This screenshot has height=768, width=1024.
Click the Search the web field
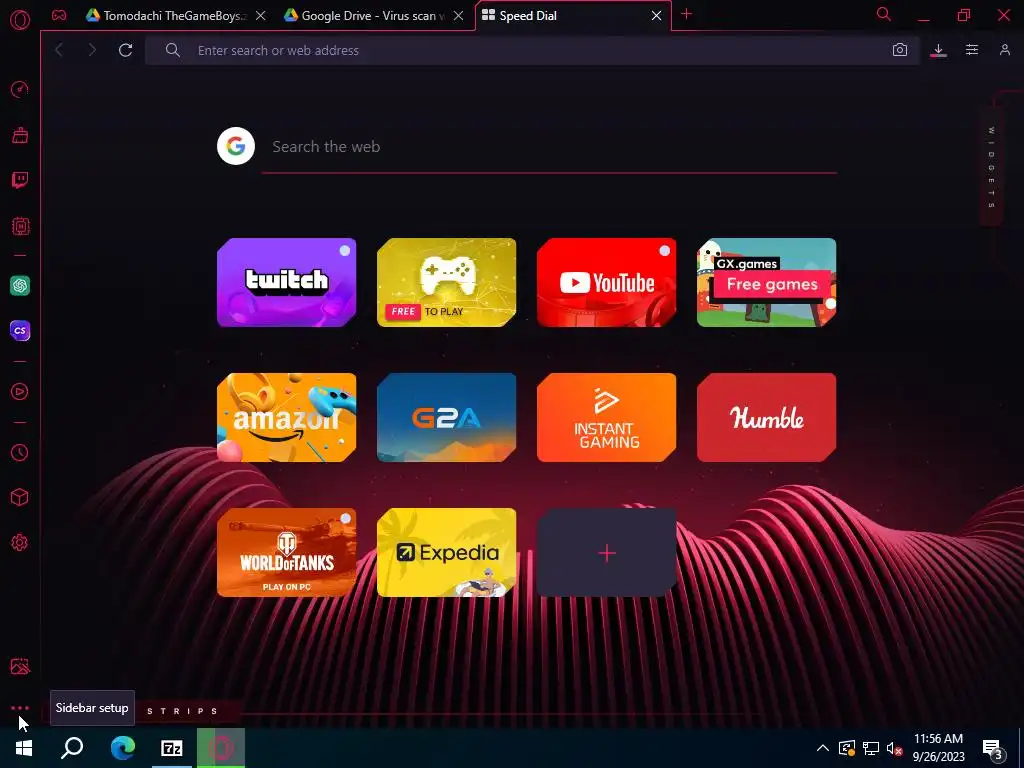(549, 147)
